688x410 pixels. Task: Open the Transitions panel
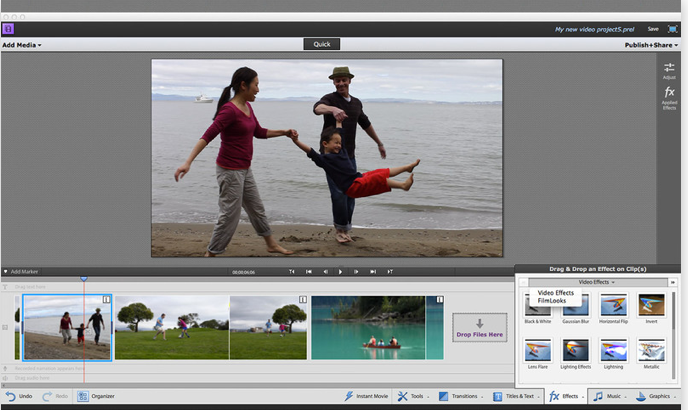[x=460, y=396]
